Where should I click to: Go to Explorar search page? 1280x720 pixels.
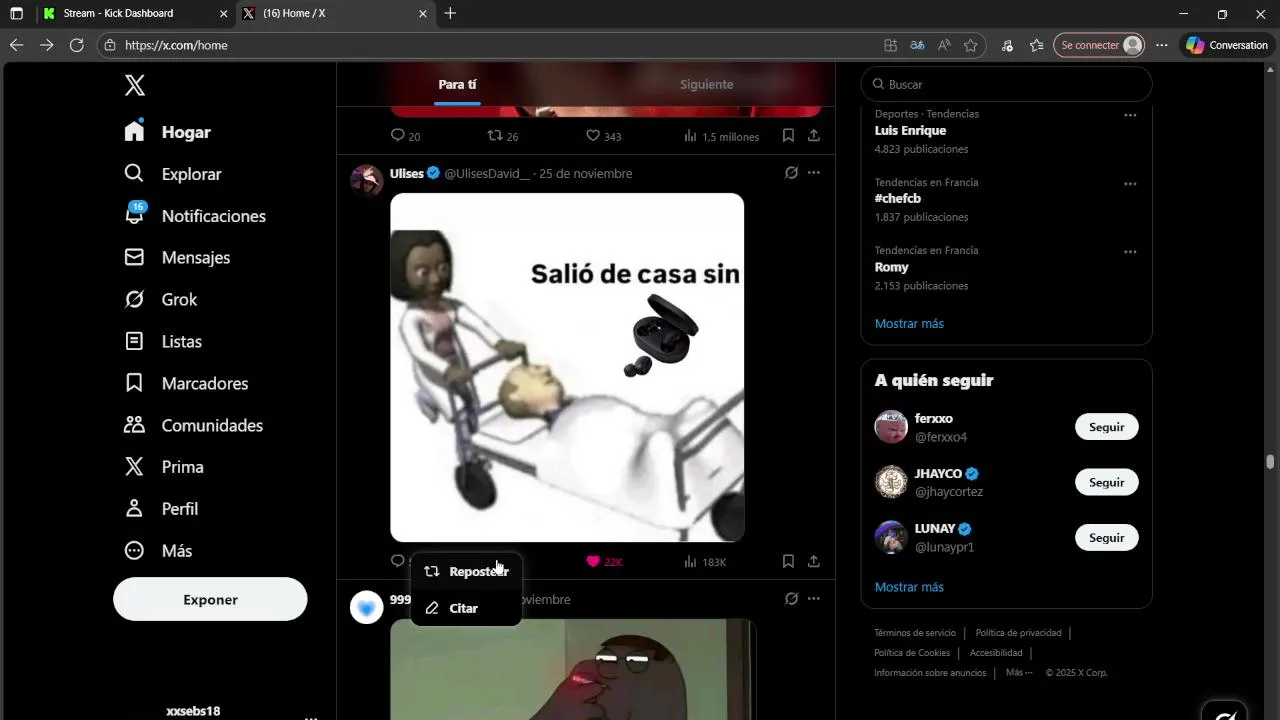(x=173, y=174)
